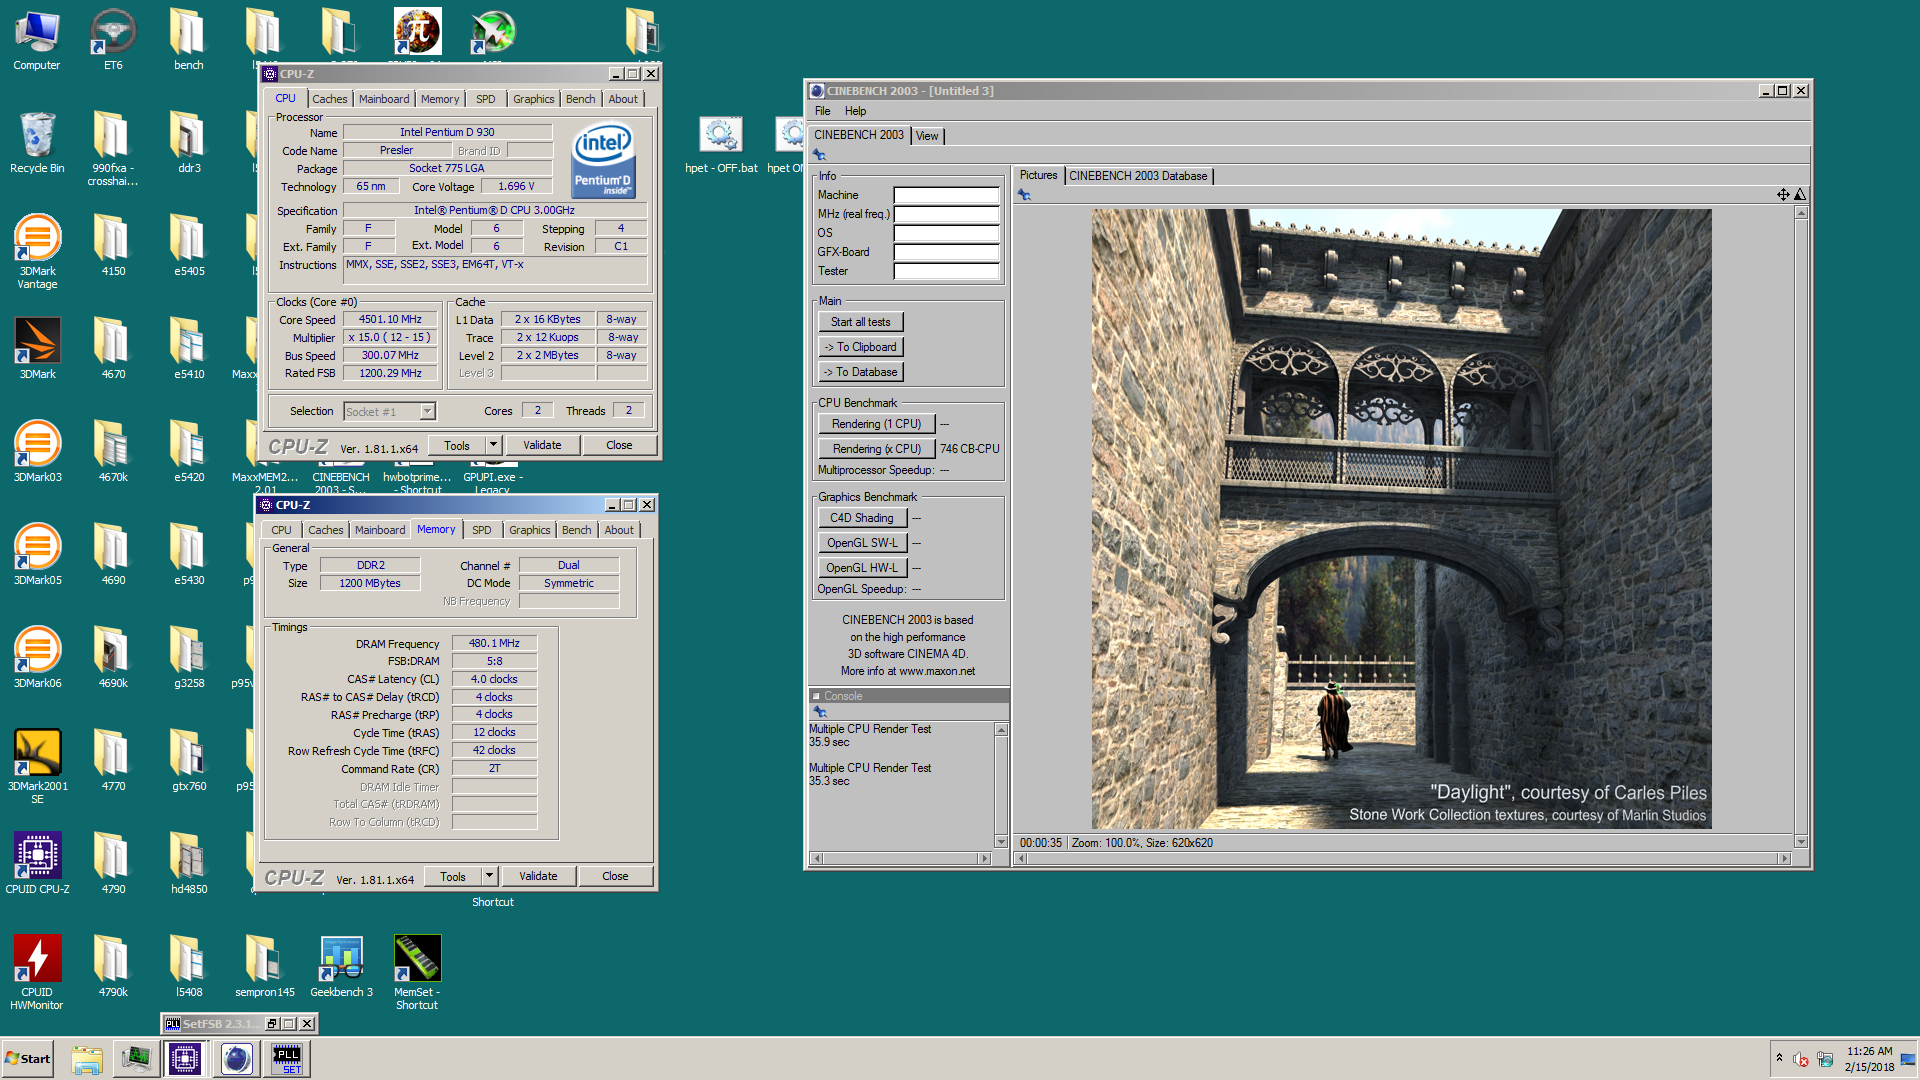This screenshot has height=1080, width=1920.
Task: Open Geekbench 3 shortcut
Action: (341, 966)
